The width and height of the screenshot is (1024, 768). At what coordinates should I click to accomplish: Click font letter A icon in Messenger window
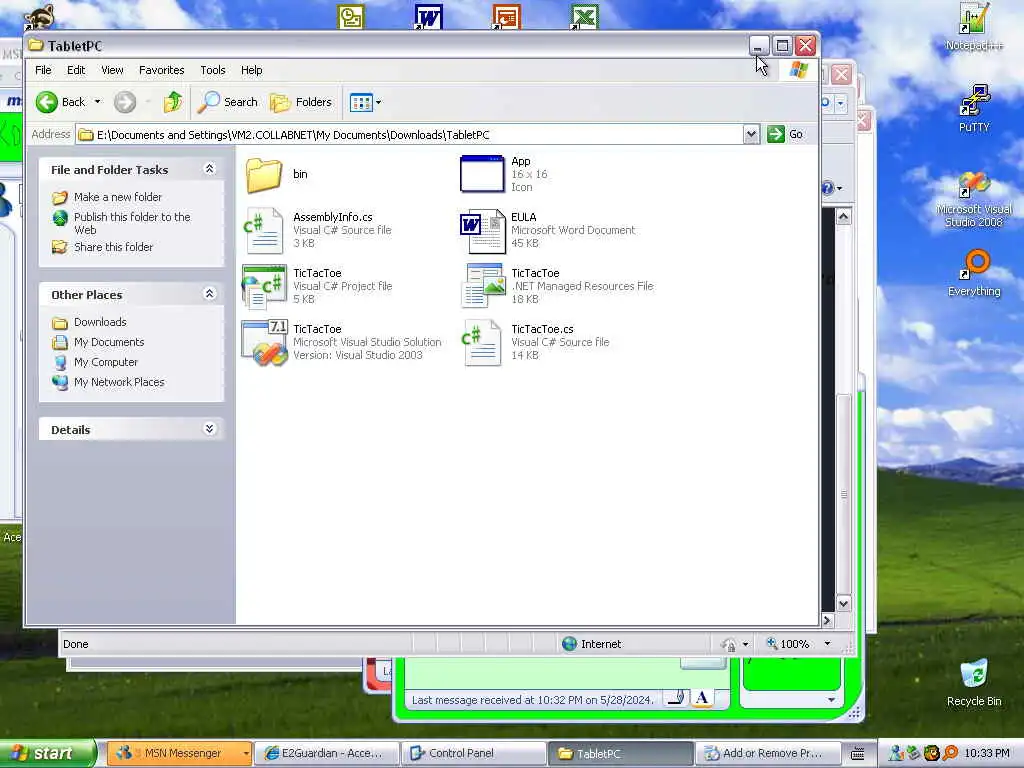[702, 698]
